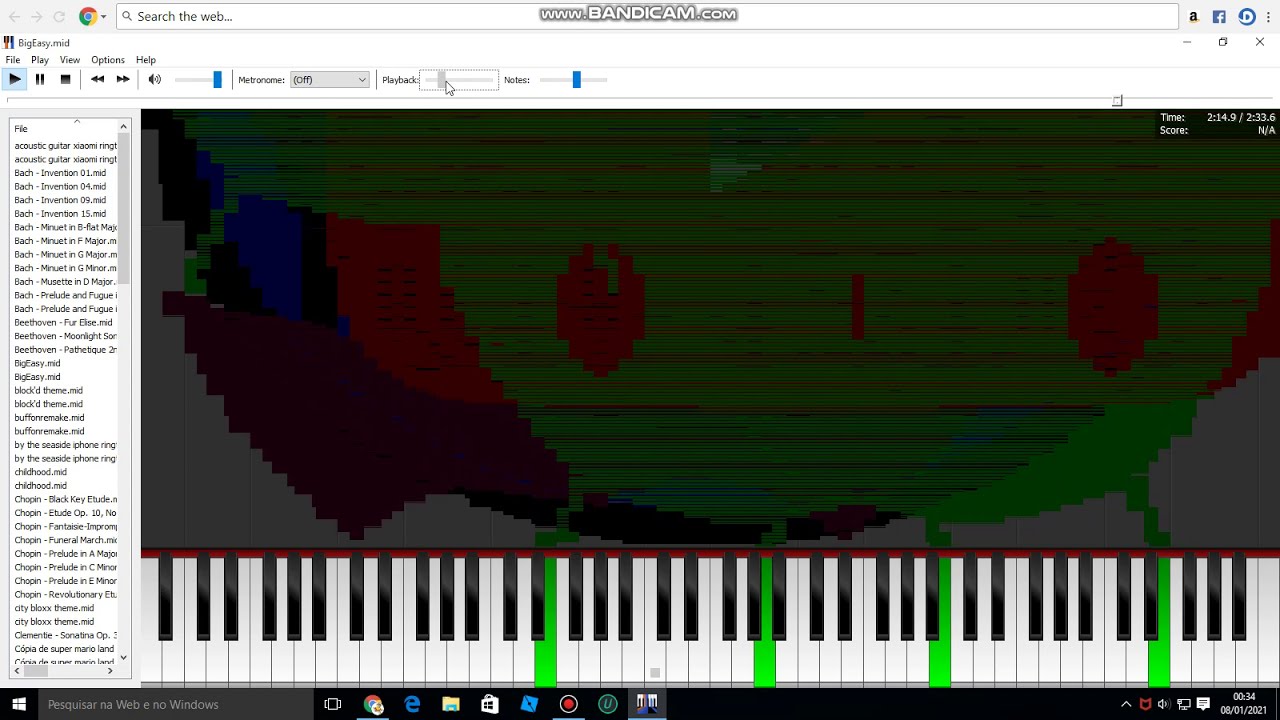This screenshot has width=1280, height=720.
Task: Open Chrome from the taskbar
Action: pos(373,704)
